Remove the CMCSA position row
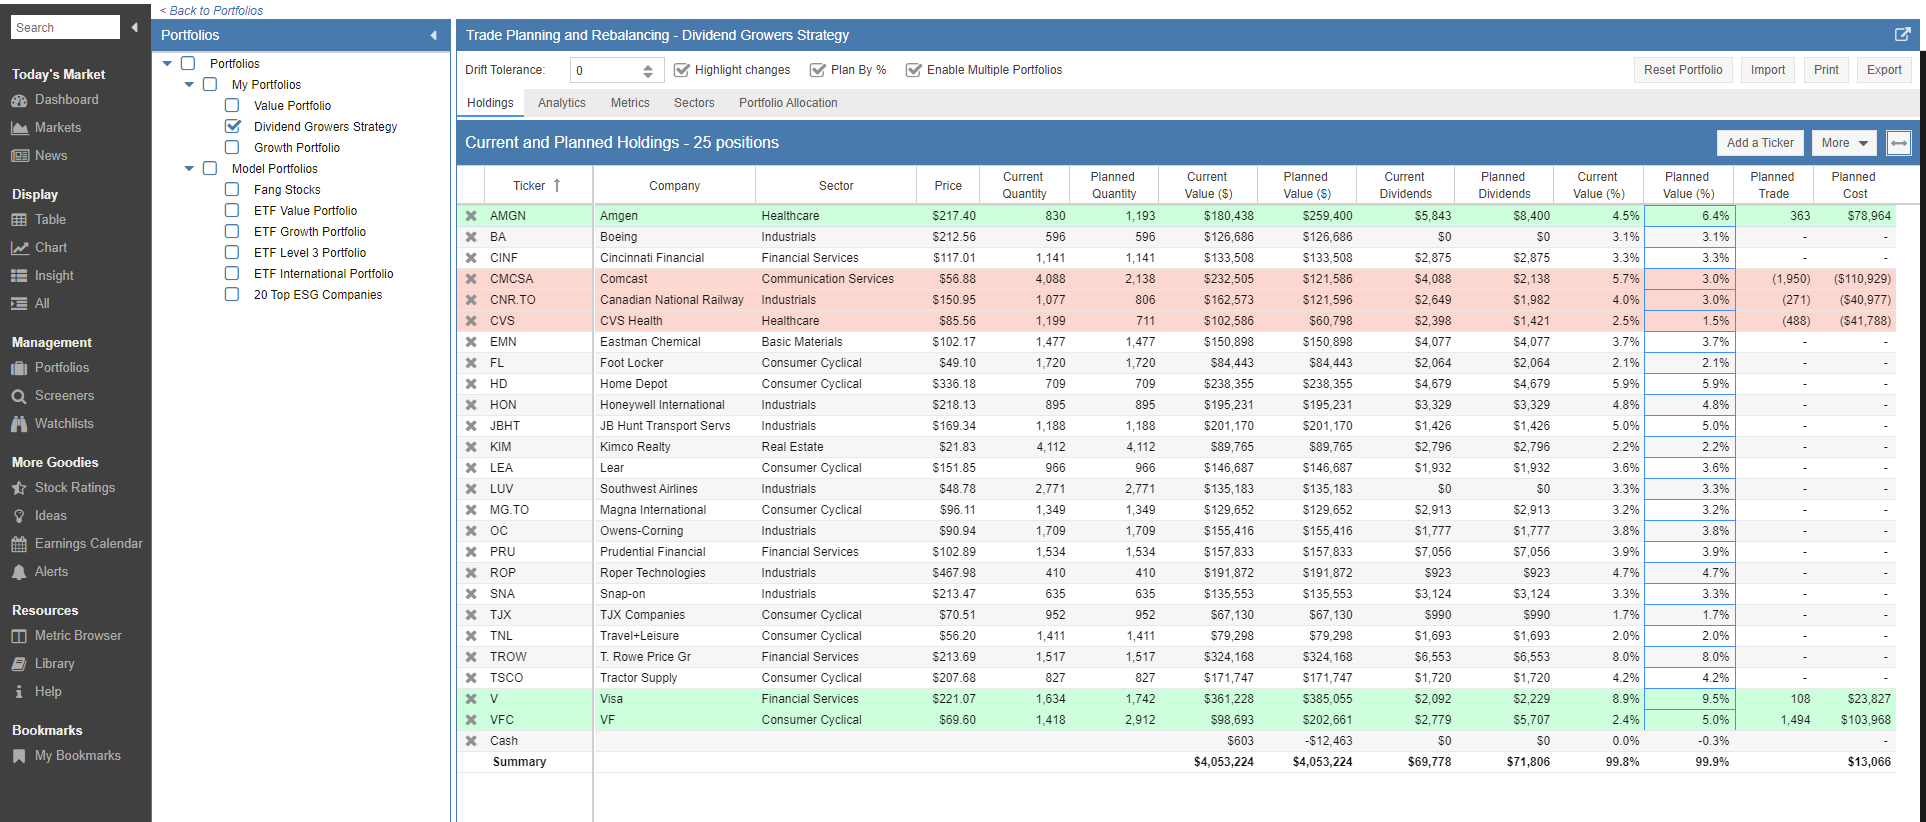Viewport: 1926px width, 822px height. coord(471,279)
